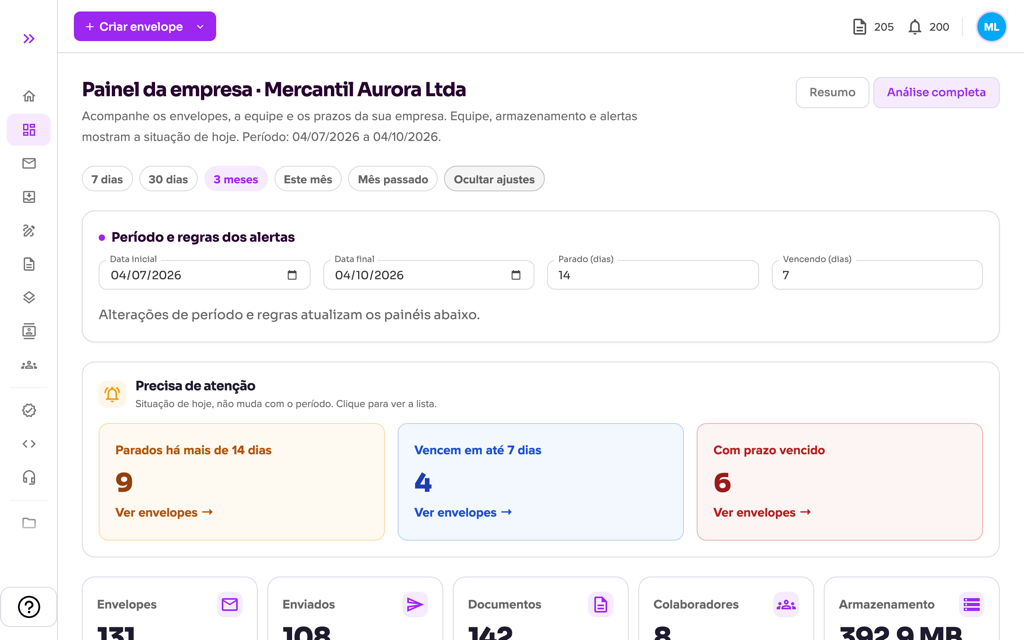Click the Criar envelope button
Screen dimensions: 1024x640
(x=135, y=27)
